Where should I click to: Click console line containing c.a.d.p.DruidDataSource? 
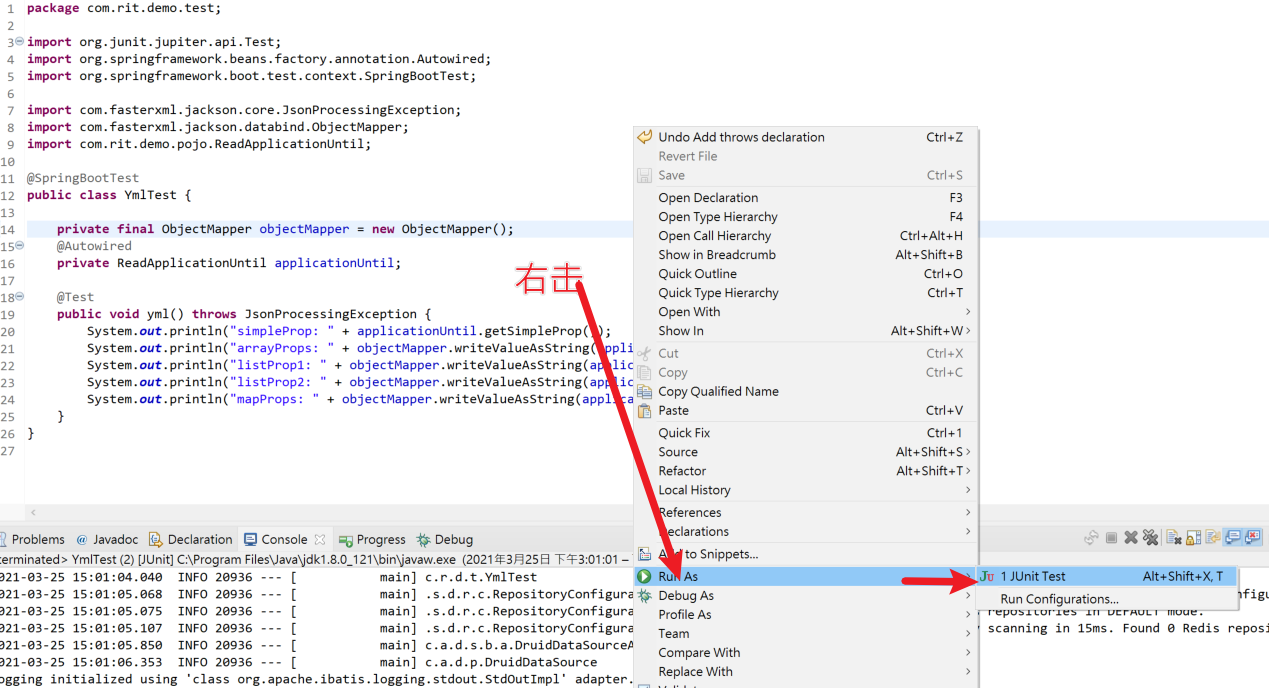tap(298, 662)
